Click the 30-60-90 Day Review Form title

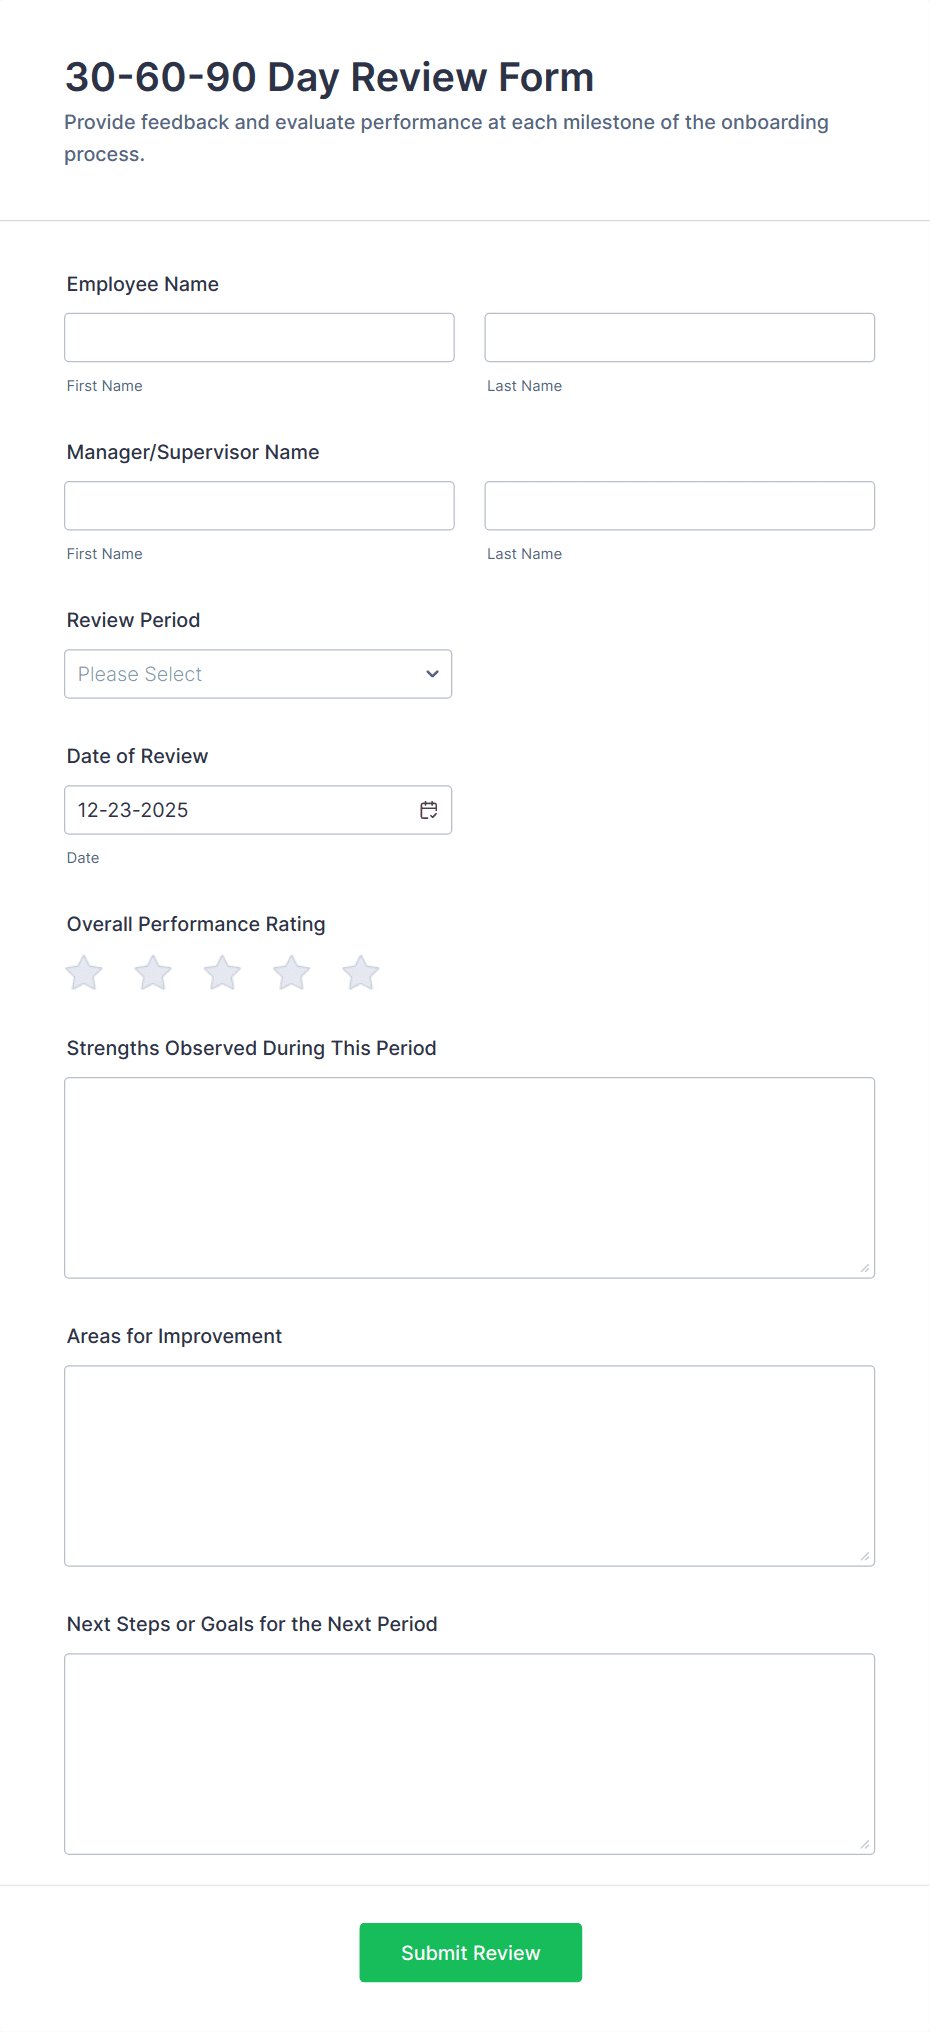(x=328, y=77)
